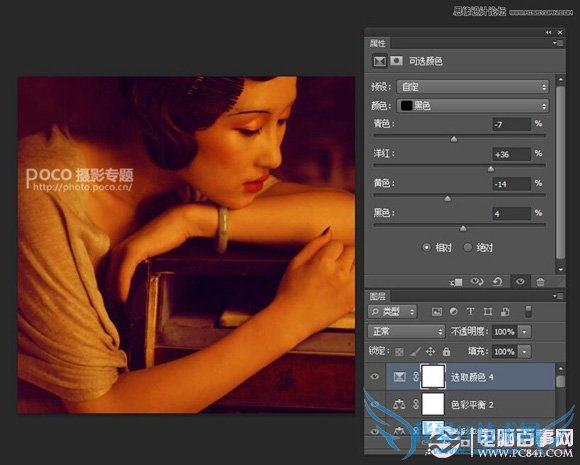Image resolution: width=580 pixels, height=465 pixels.
Task: Reset adjustment to defaults icon
Action: coord(498,282)
